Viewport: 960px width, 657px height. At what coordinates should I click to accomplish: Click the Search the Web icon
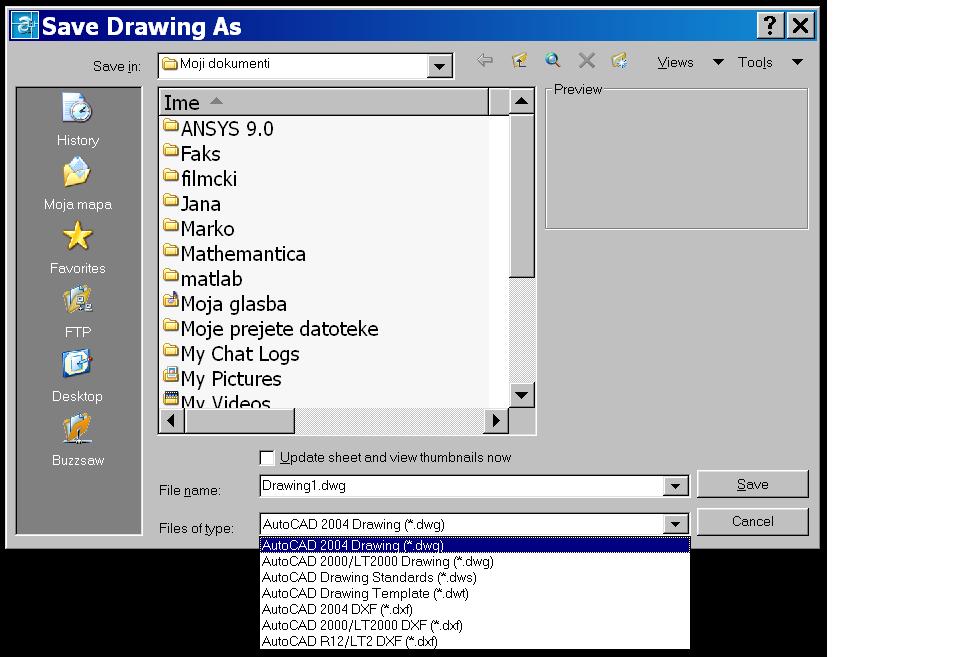[553, 60]
